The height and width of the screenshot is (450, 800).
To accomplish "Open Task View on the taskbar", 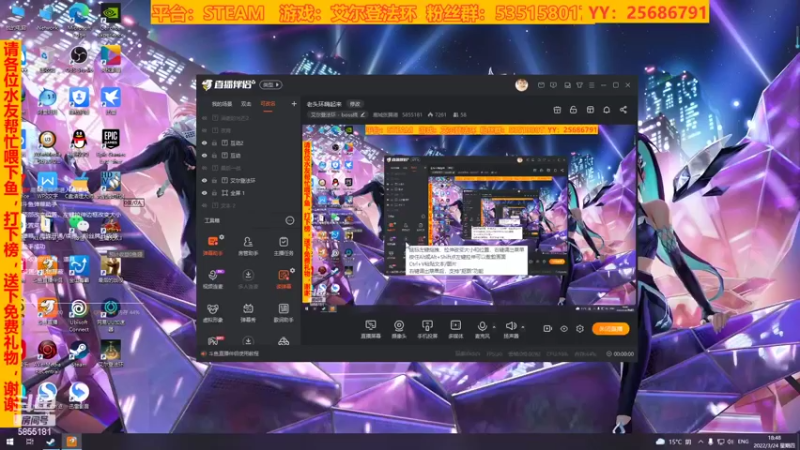I will tap(30, 441).
